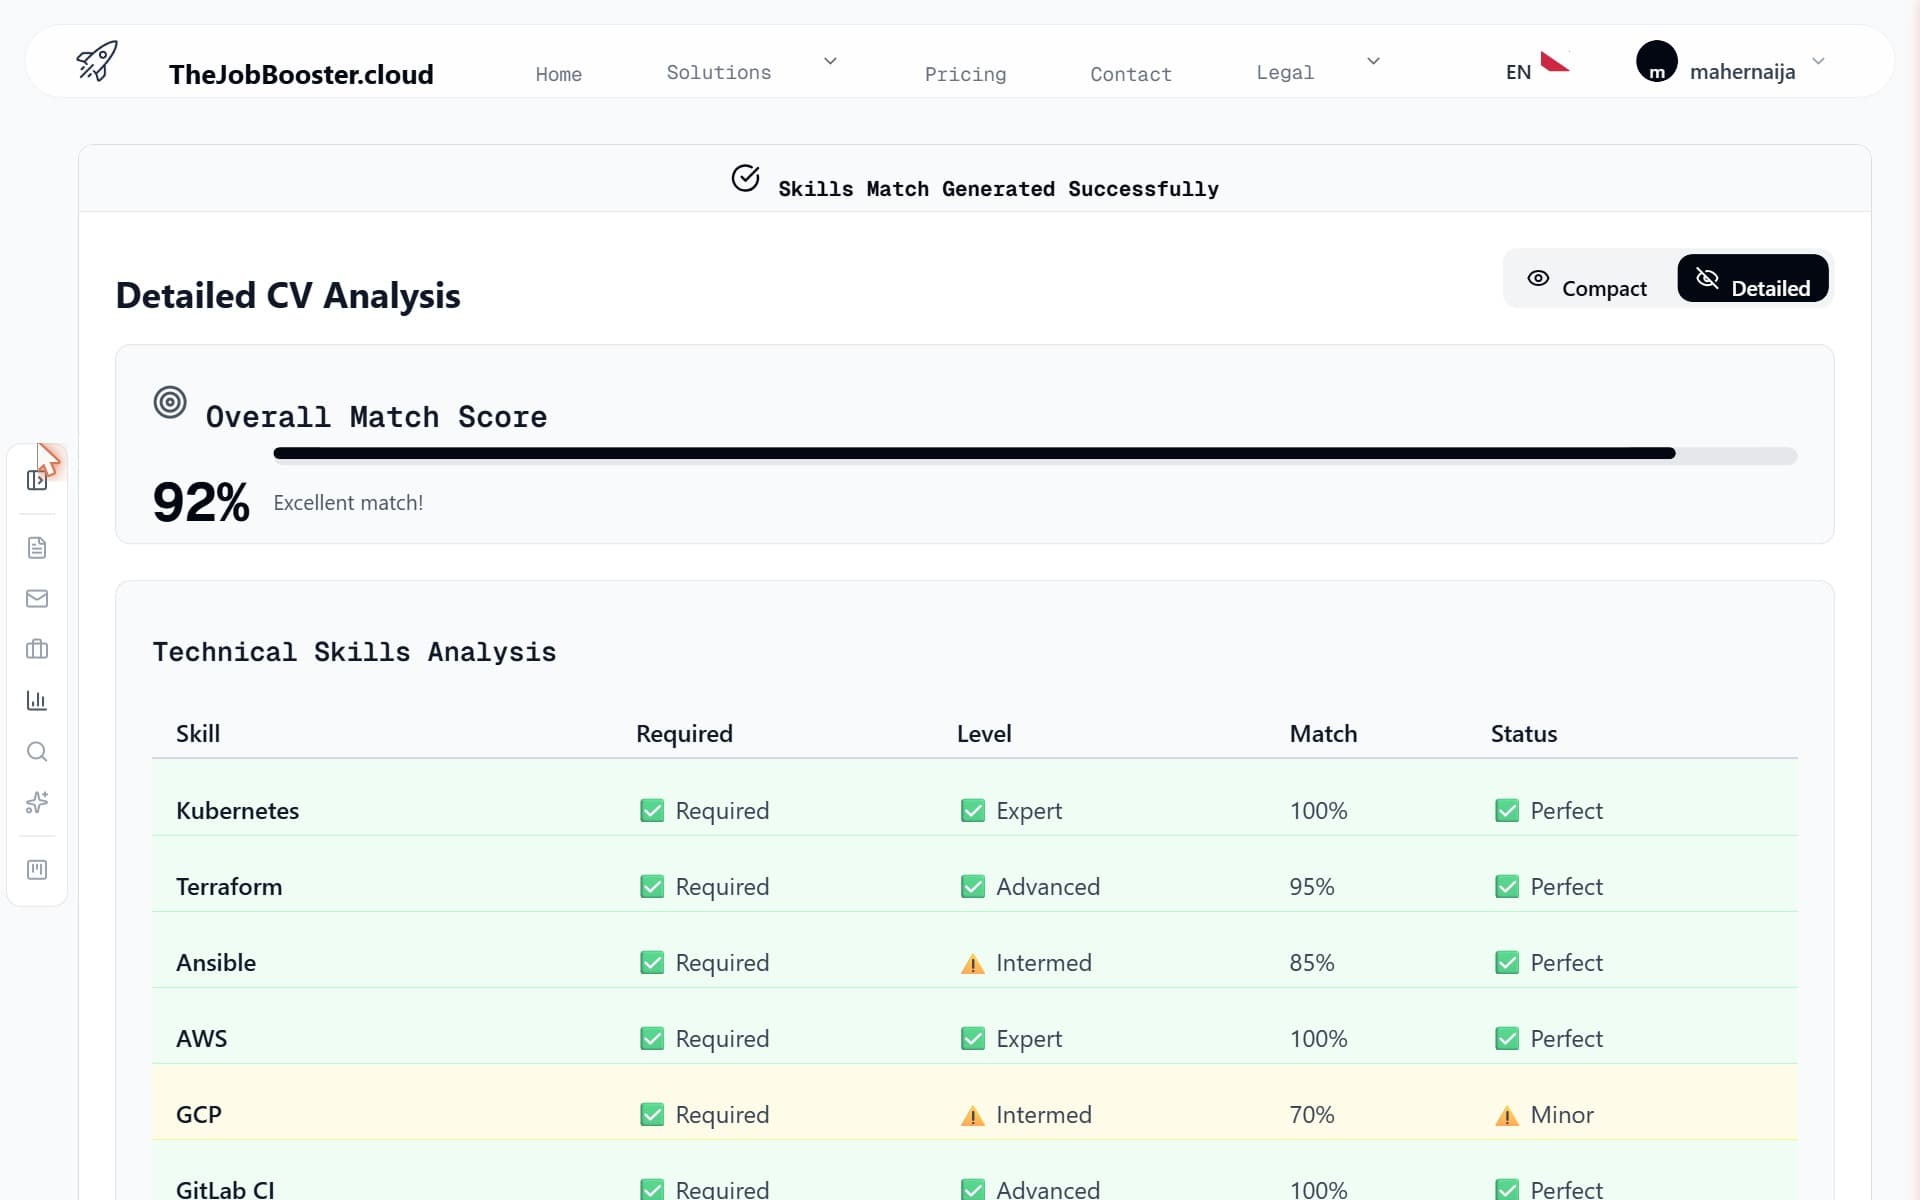Screen dimensions: 1920x1200
Task: Click the Minor status label for GCP
Action: click(1562, 1114)
